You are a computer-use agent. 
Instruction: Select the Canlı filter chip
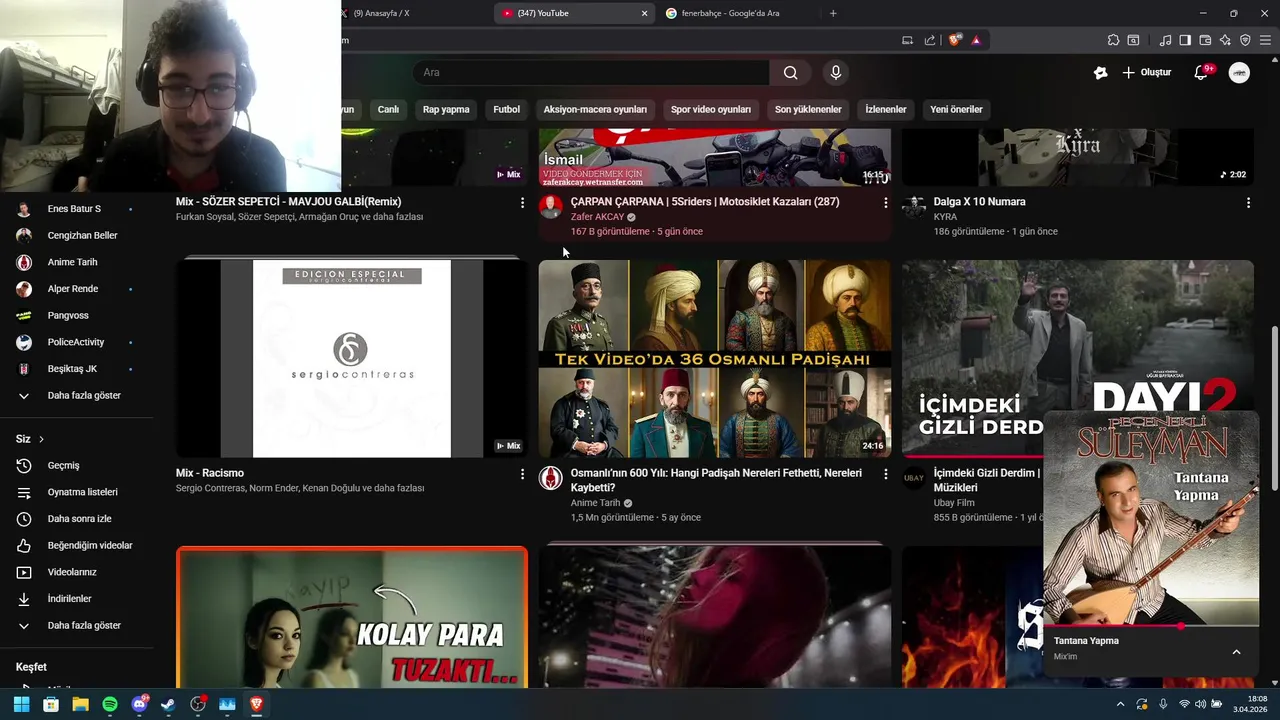point(388,109)
